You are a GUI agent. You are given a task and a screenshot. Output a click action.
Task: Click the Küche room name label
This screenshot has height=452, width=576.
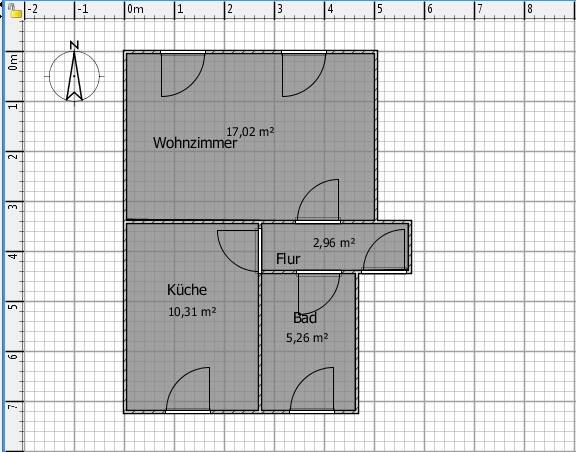click(187, 290)
